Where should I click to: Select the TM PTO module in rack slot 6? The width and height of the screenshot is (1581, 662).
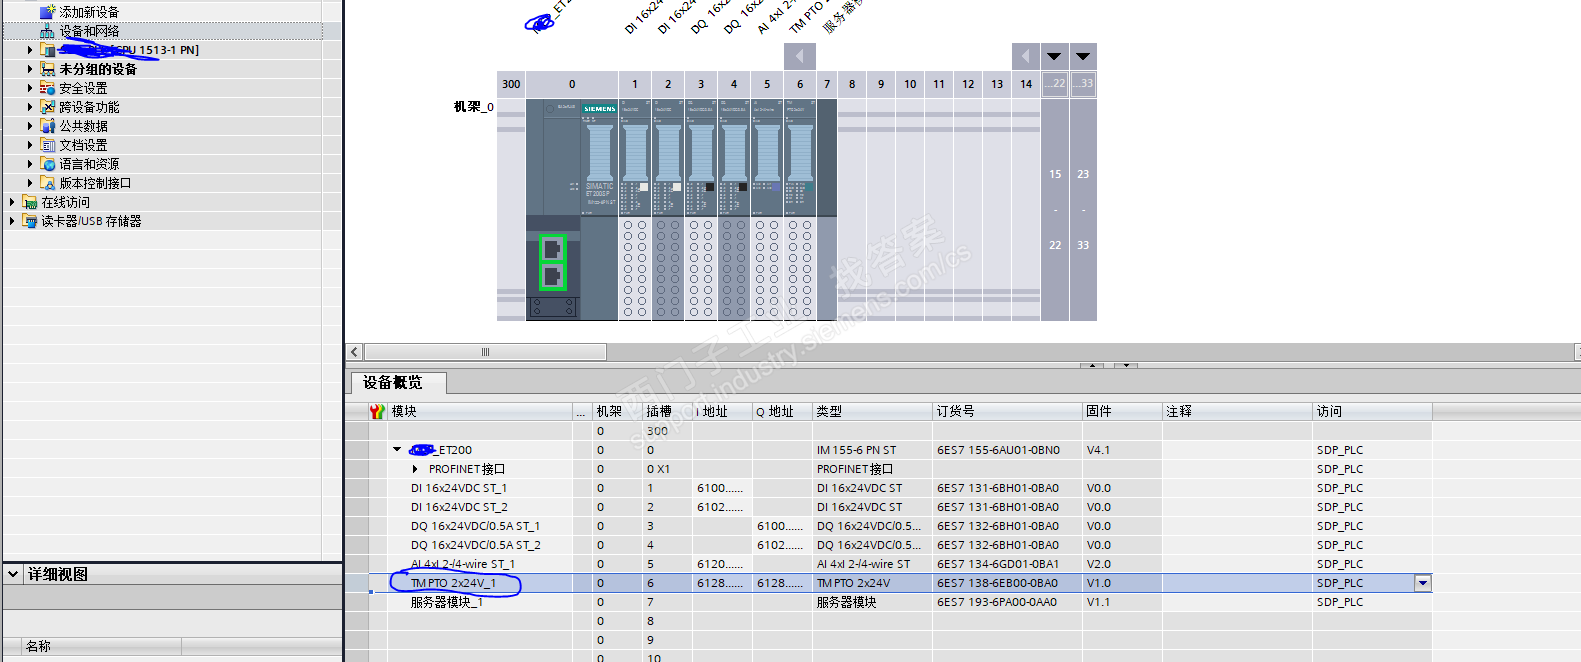tap(800, 210)
